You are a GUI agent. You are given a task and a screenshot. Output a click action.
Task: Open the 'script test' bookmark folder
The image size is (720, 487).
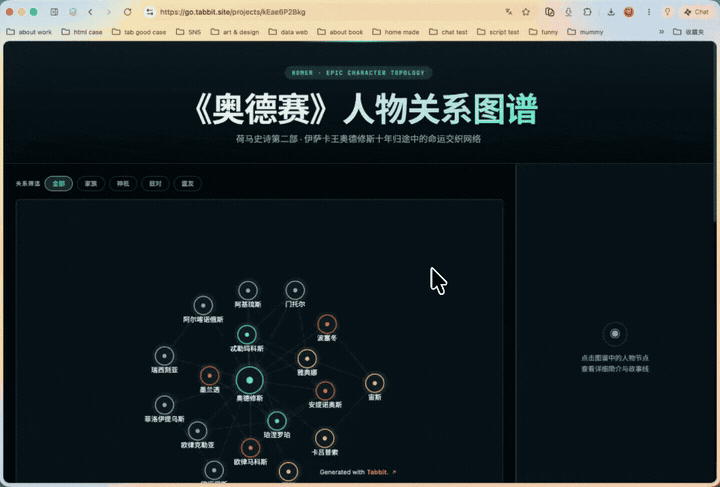pyautogui.click(x=498, y=32)
